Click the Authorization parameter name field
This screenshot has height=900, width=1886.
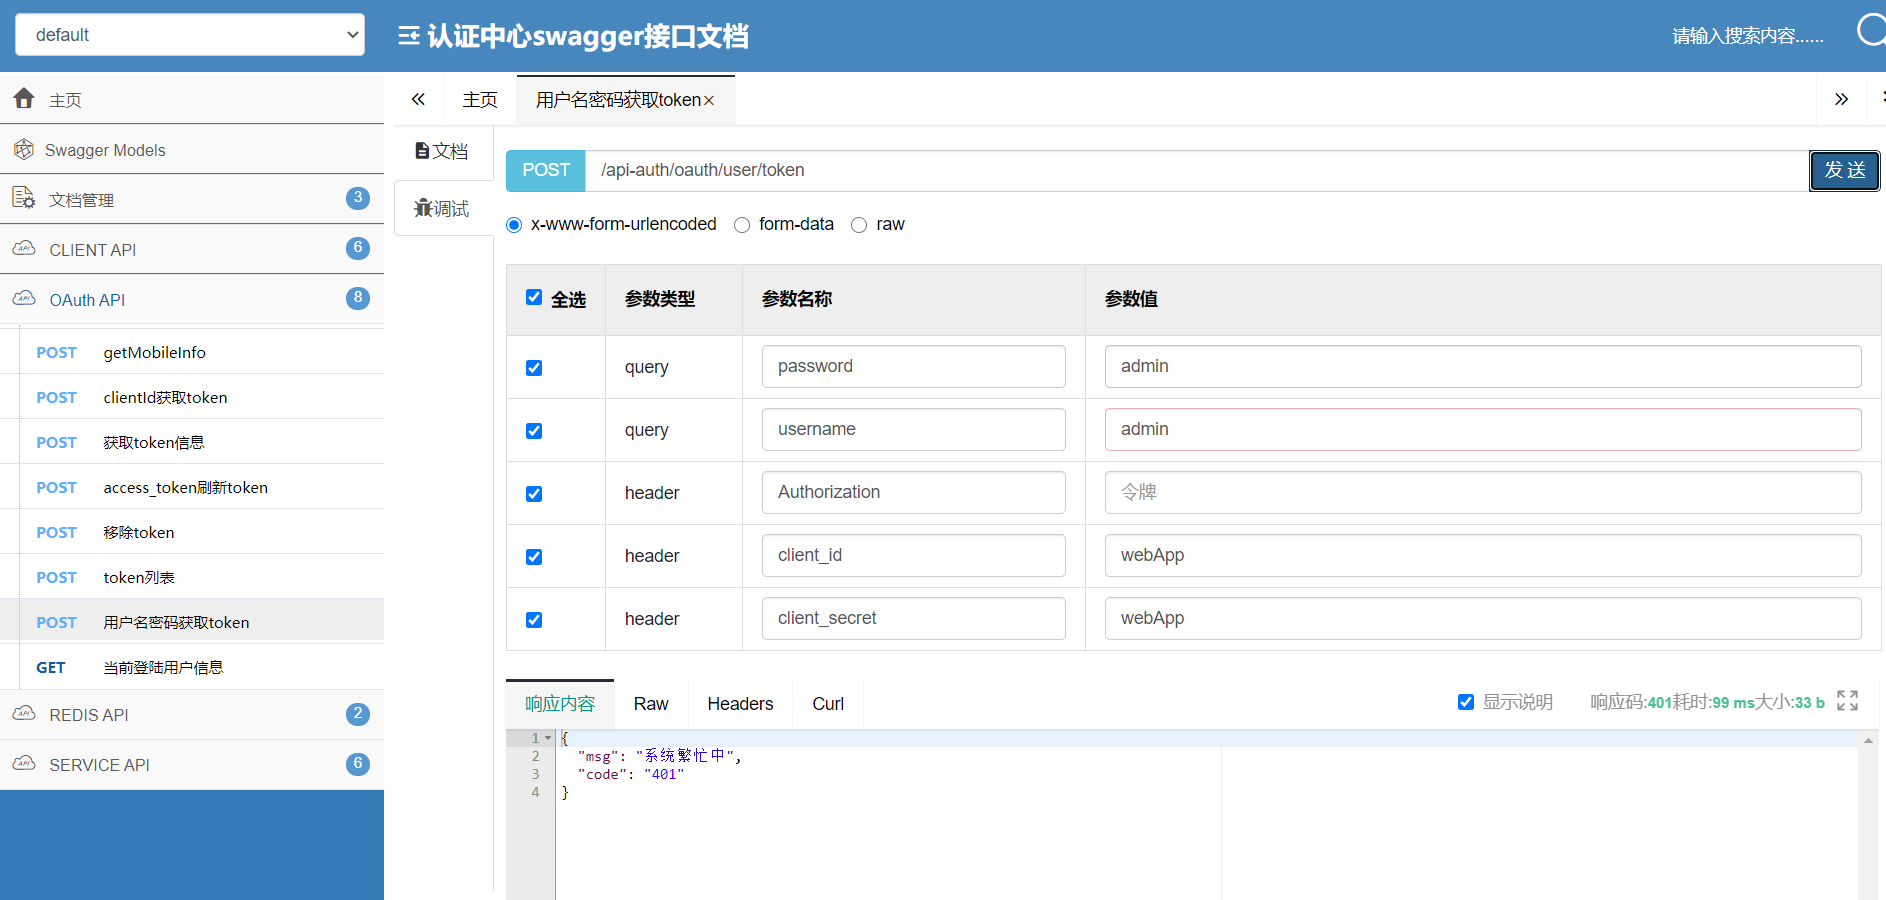(x=914, y=492)
